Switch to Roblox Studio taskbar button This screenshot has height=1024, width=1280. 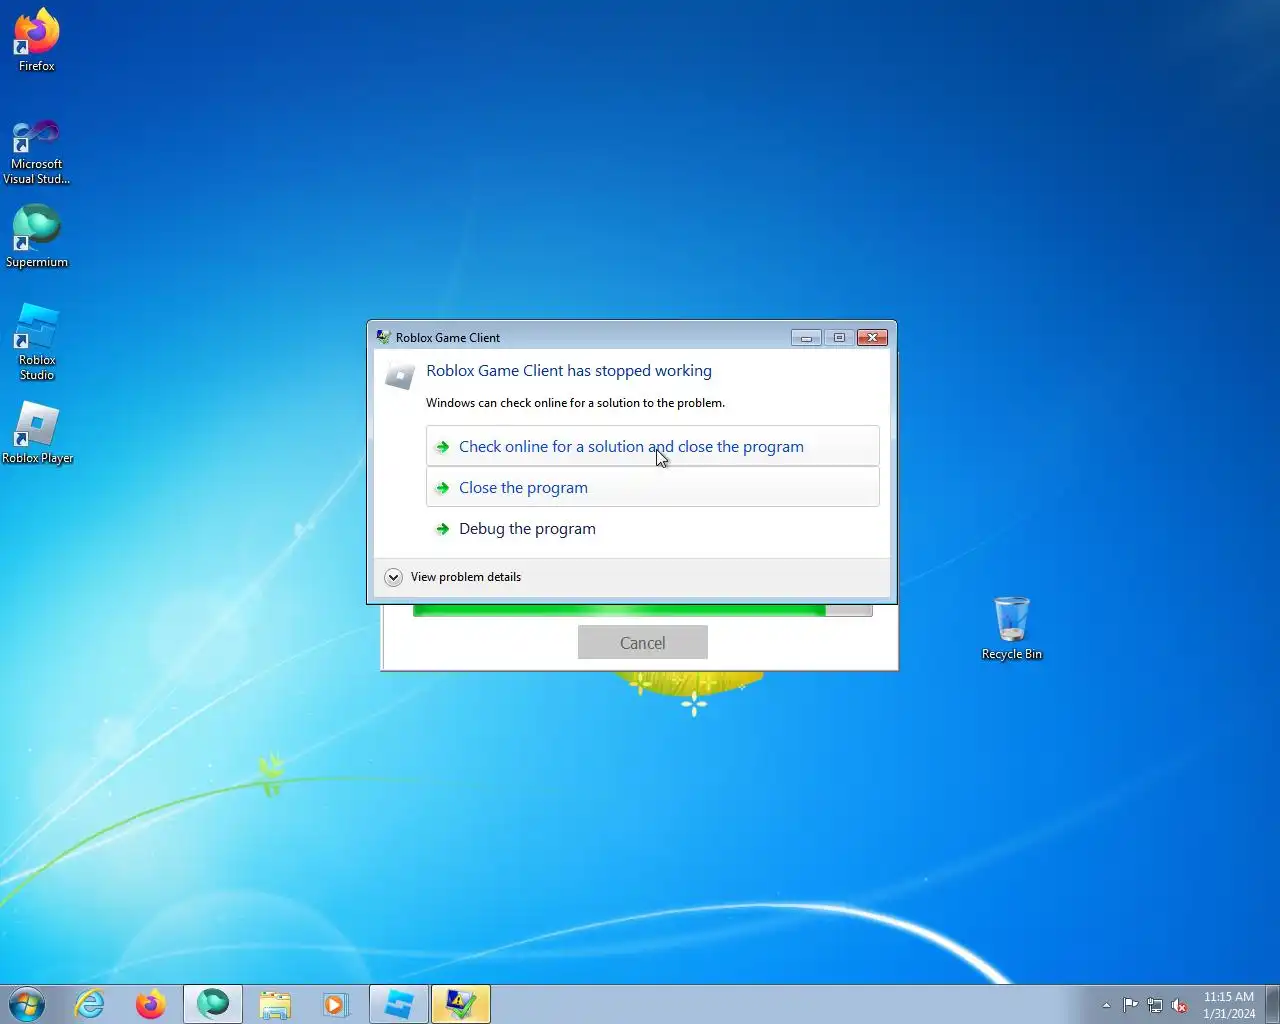click(399, 1004)
